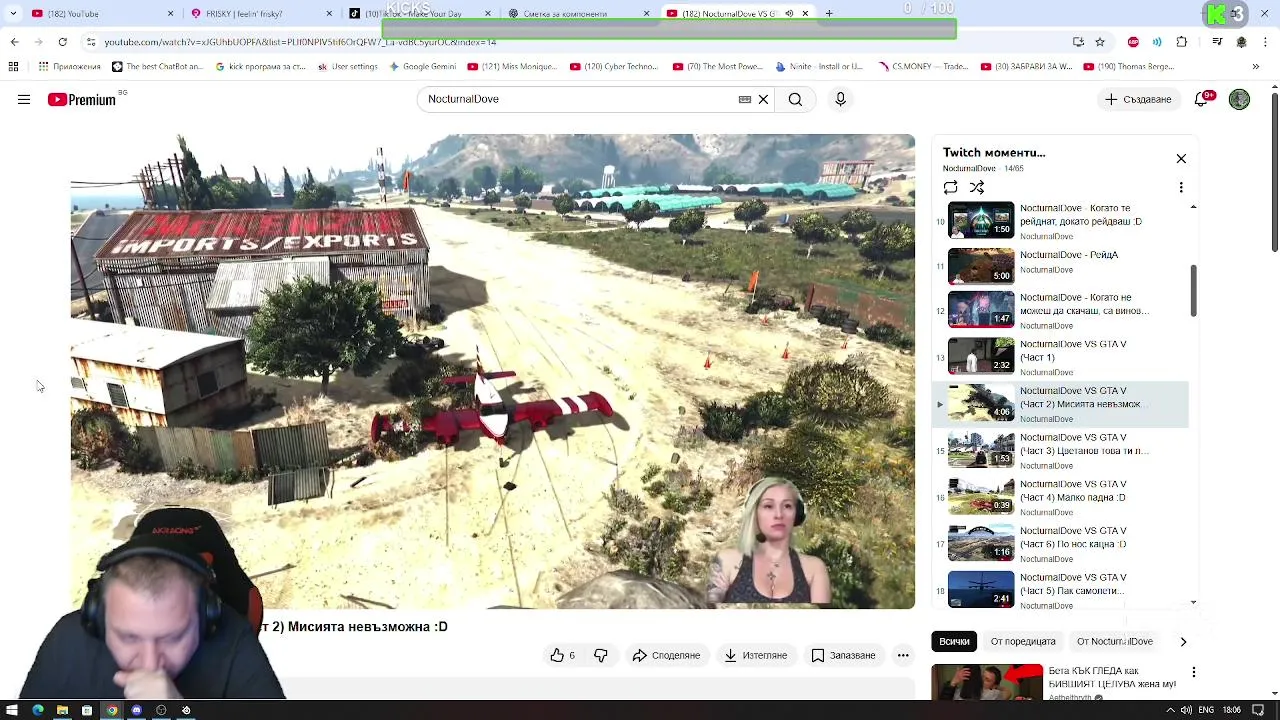Viewport: 1280px width, 720px height.
Task: Open the YouTube guide hamburger menu
Action: click(24, 99)
